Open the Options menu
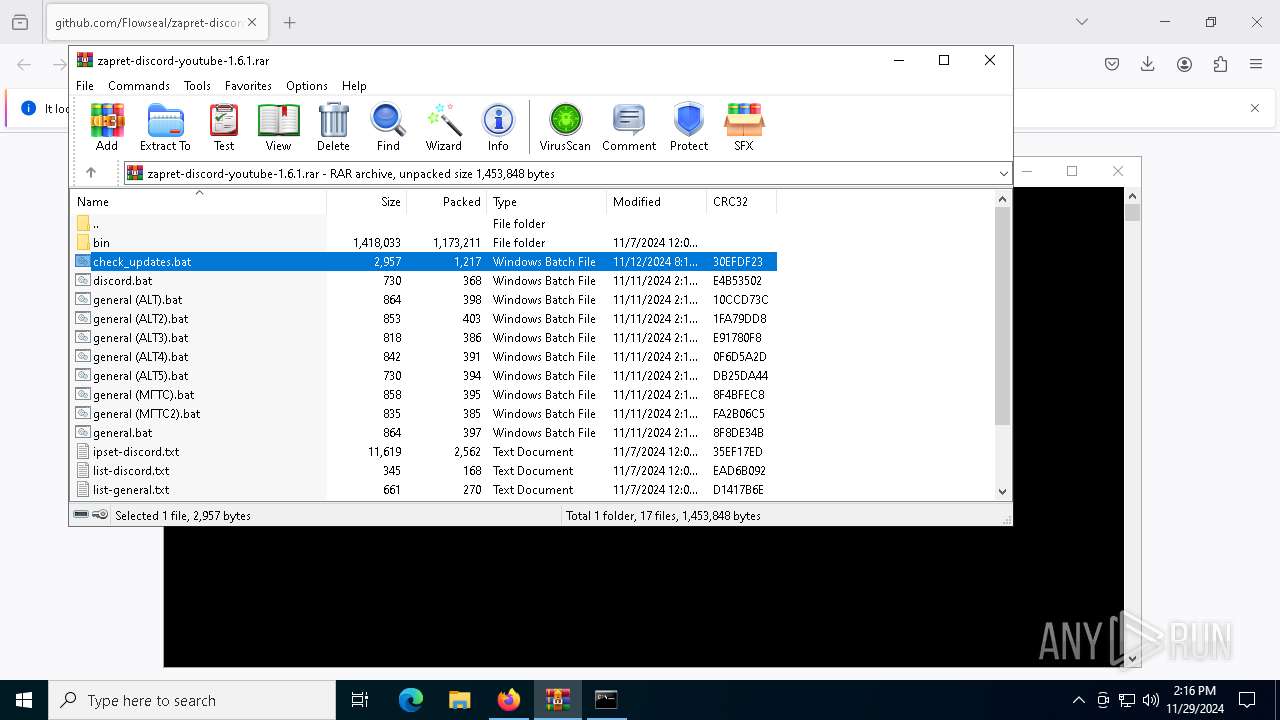The image size is (1280, 720). coord(306,86)
